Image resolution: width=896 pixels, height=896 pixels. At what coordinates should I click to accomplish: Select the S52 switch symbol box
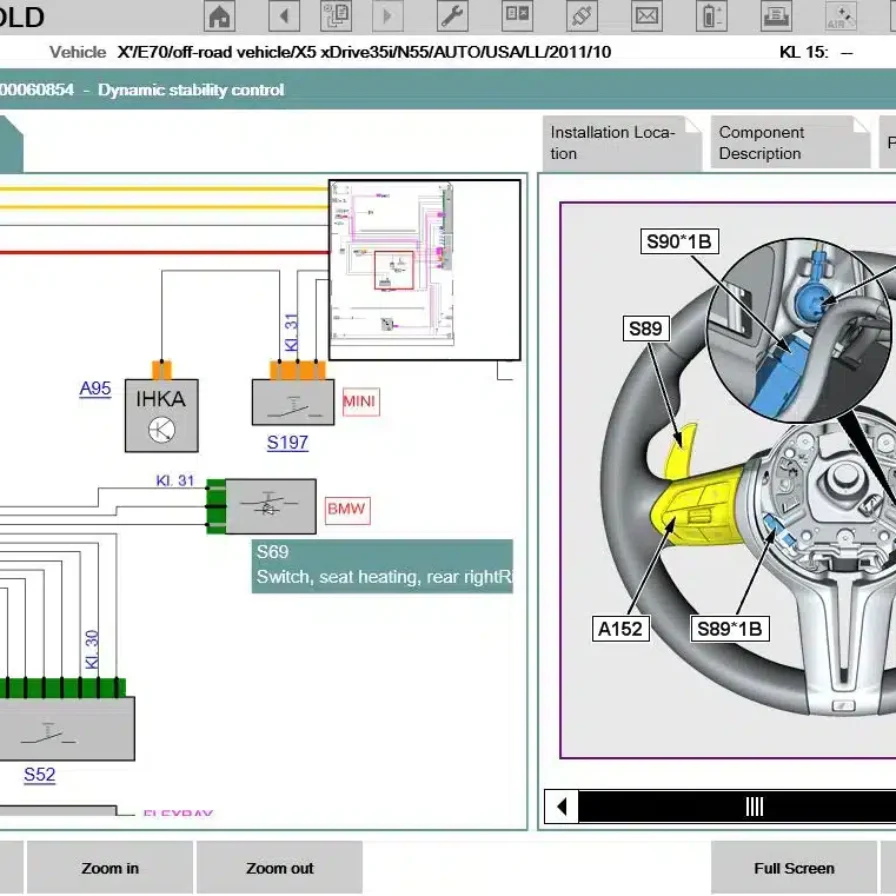click(67, 729)
